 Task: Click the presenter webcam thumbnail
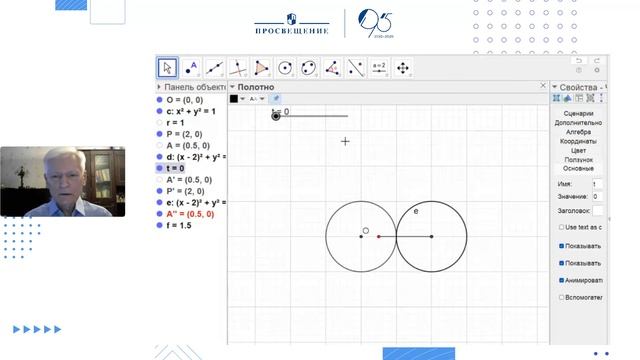tap(63, 182)
